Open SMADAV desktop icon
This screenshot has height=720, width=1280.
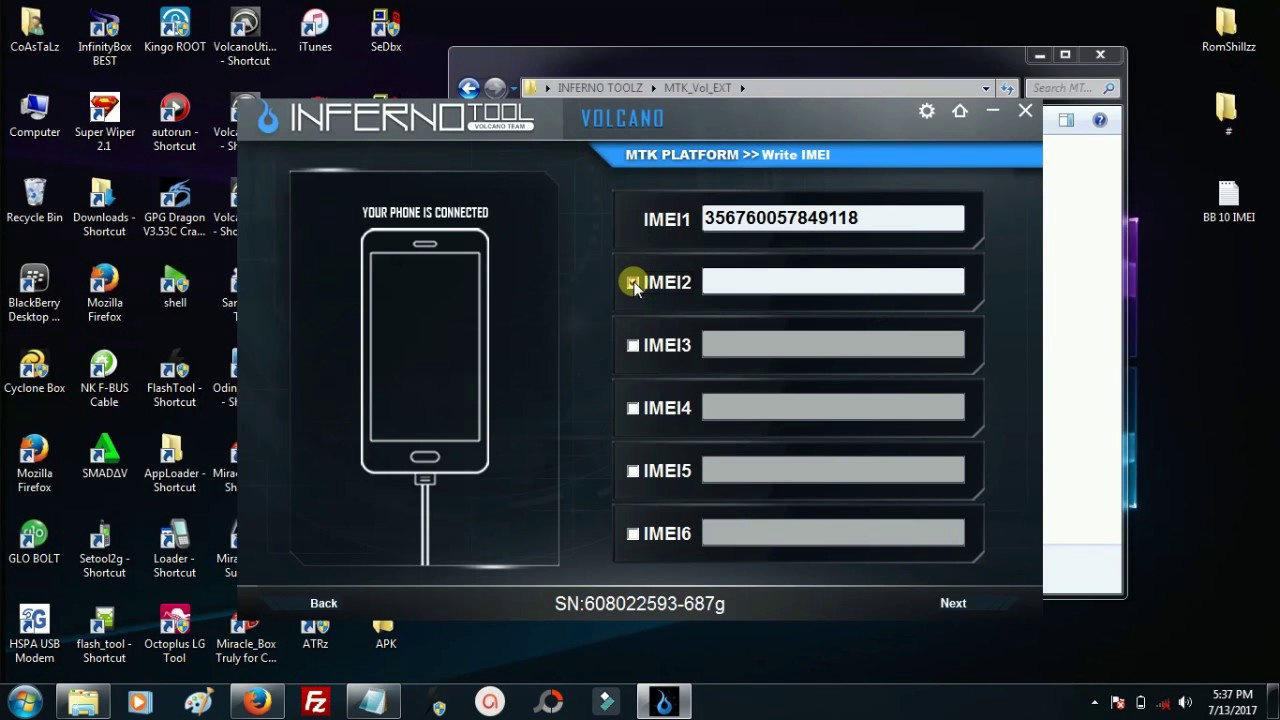[x=104, y=456]
